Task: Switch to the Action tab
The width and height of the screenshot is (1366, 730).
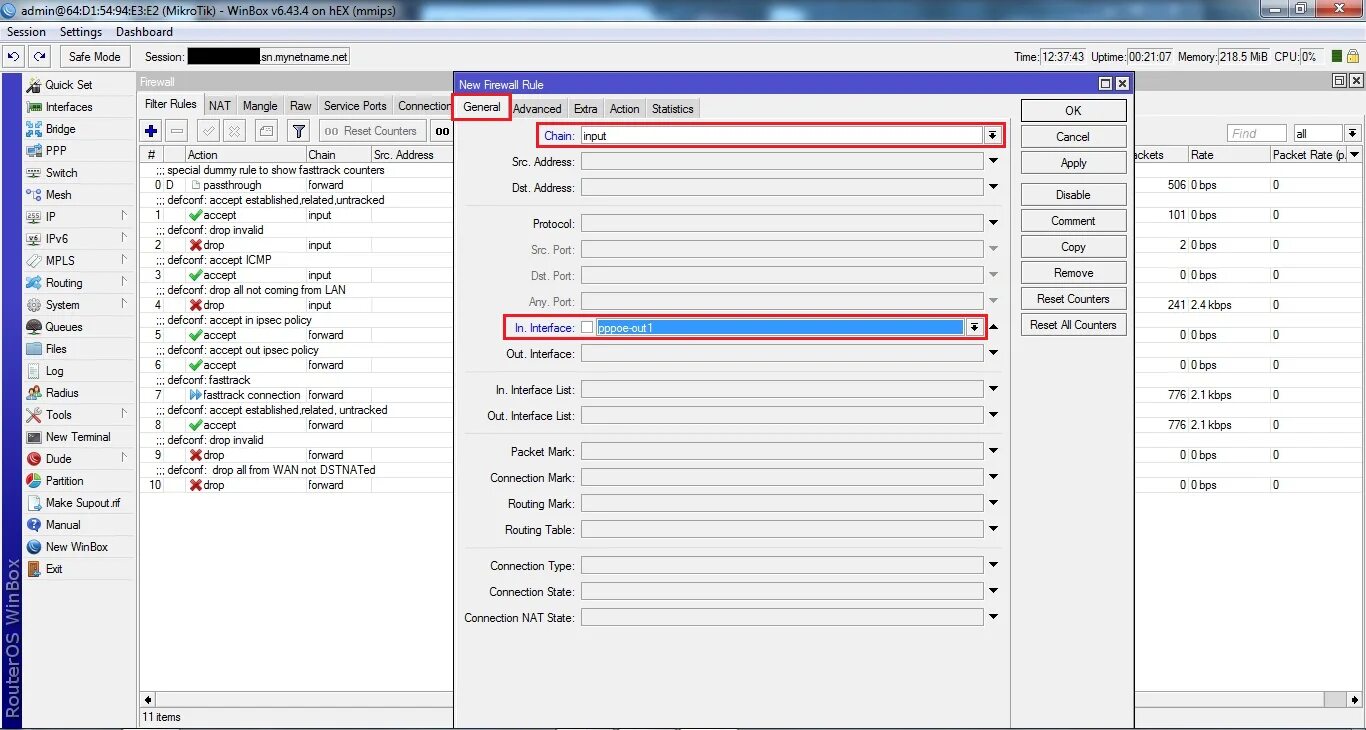Action: 625,109
